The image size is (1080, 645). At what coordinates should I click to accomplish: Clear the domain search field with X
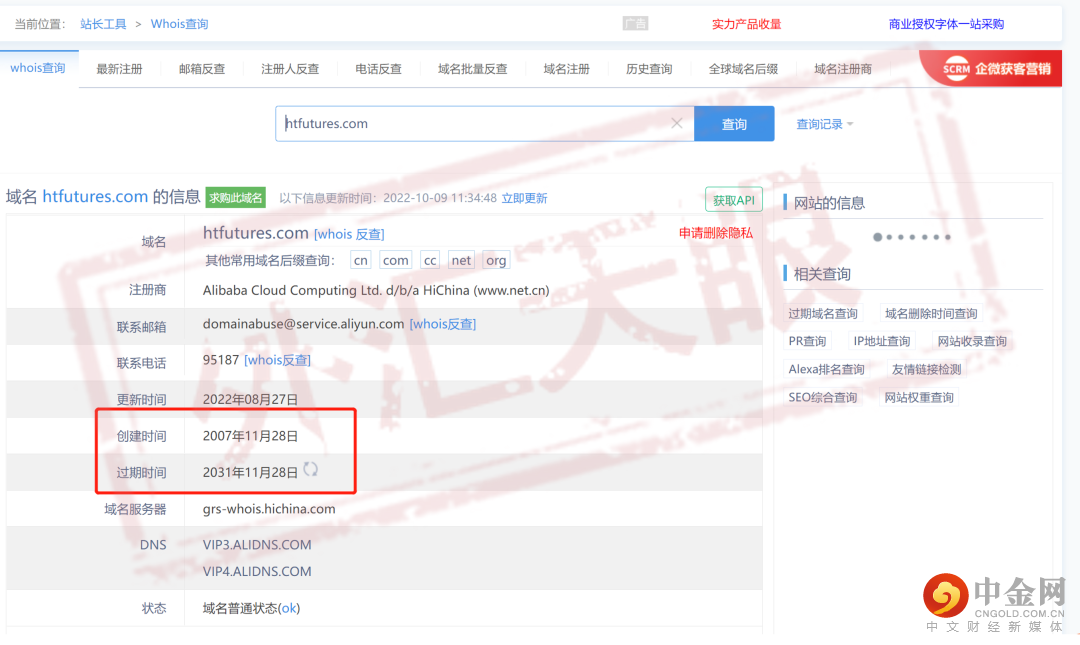[x=676, y=123]
